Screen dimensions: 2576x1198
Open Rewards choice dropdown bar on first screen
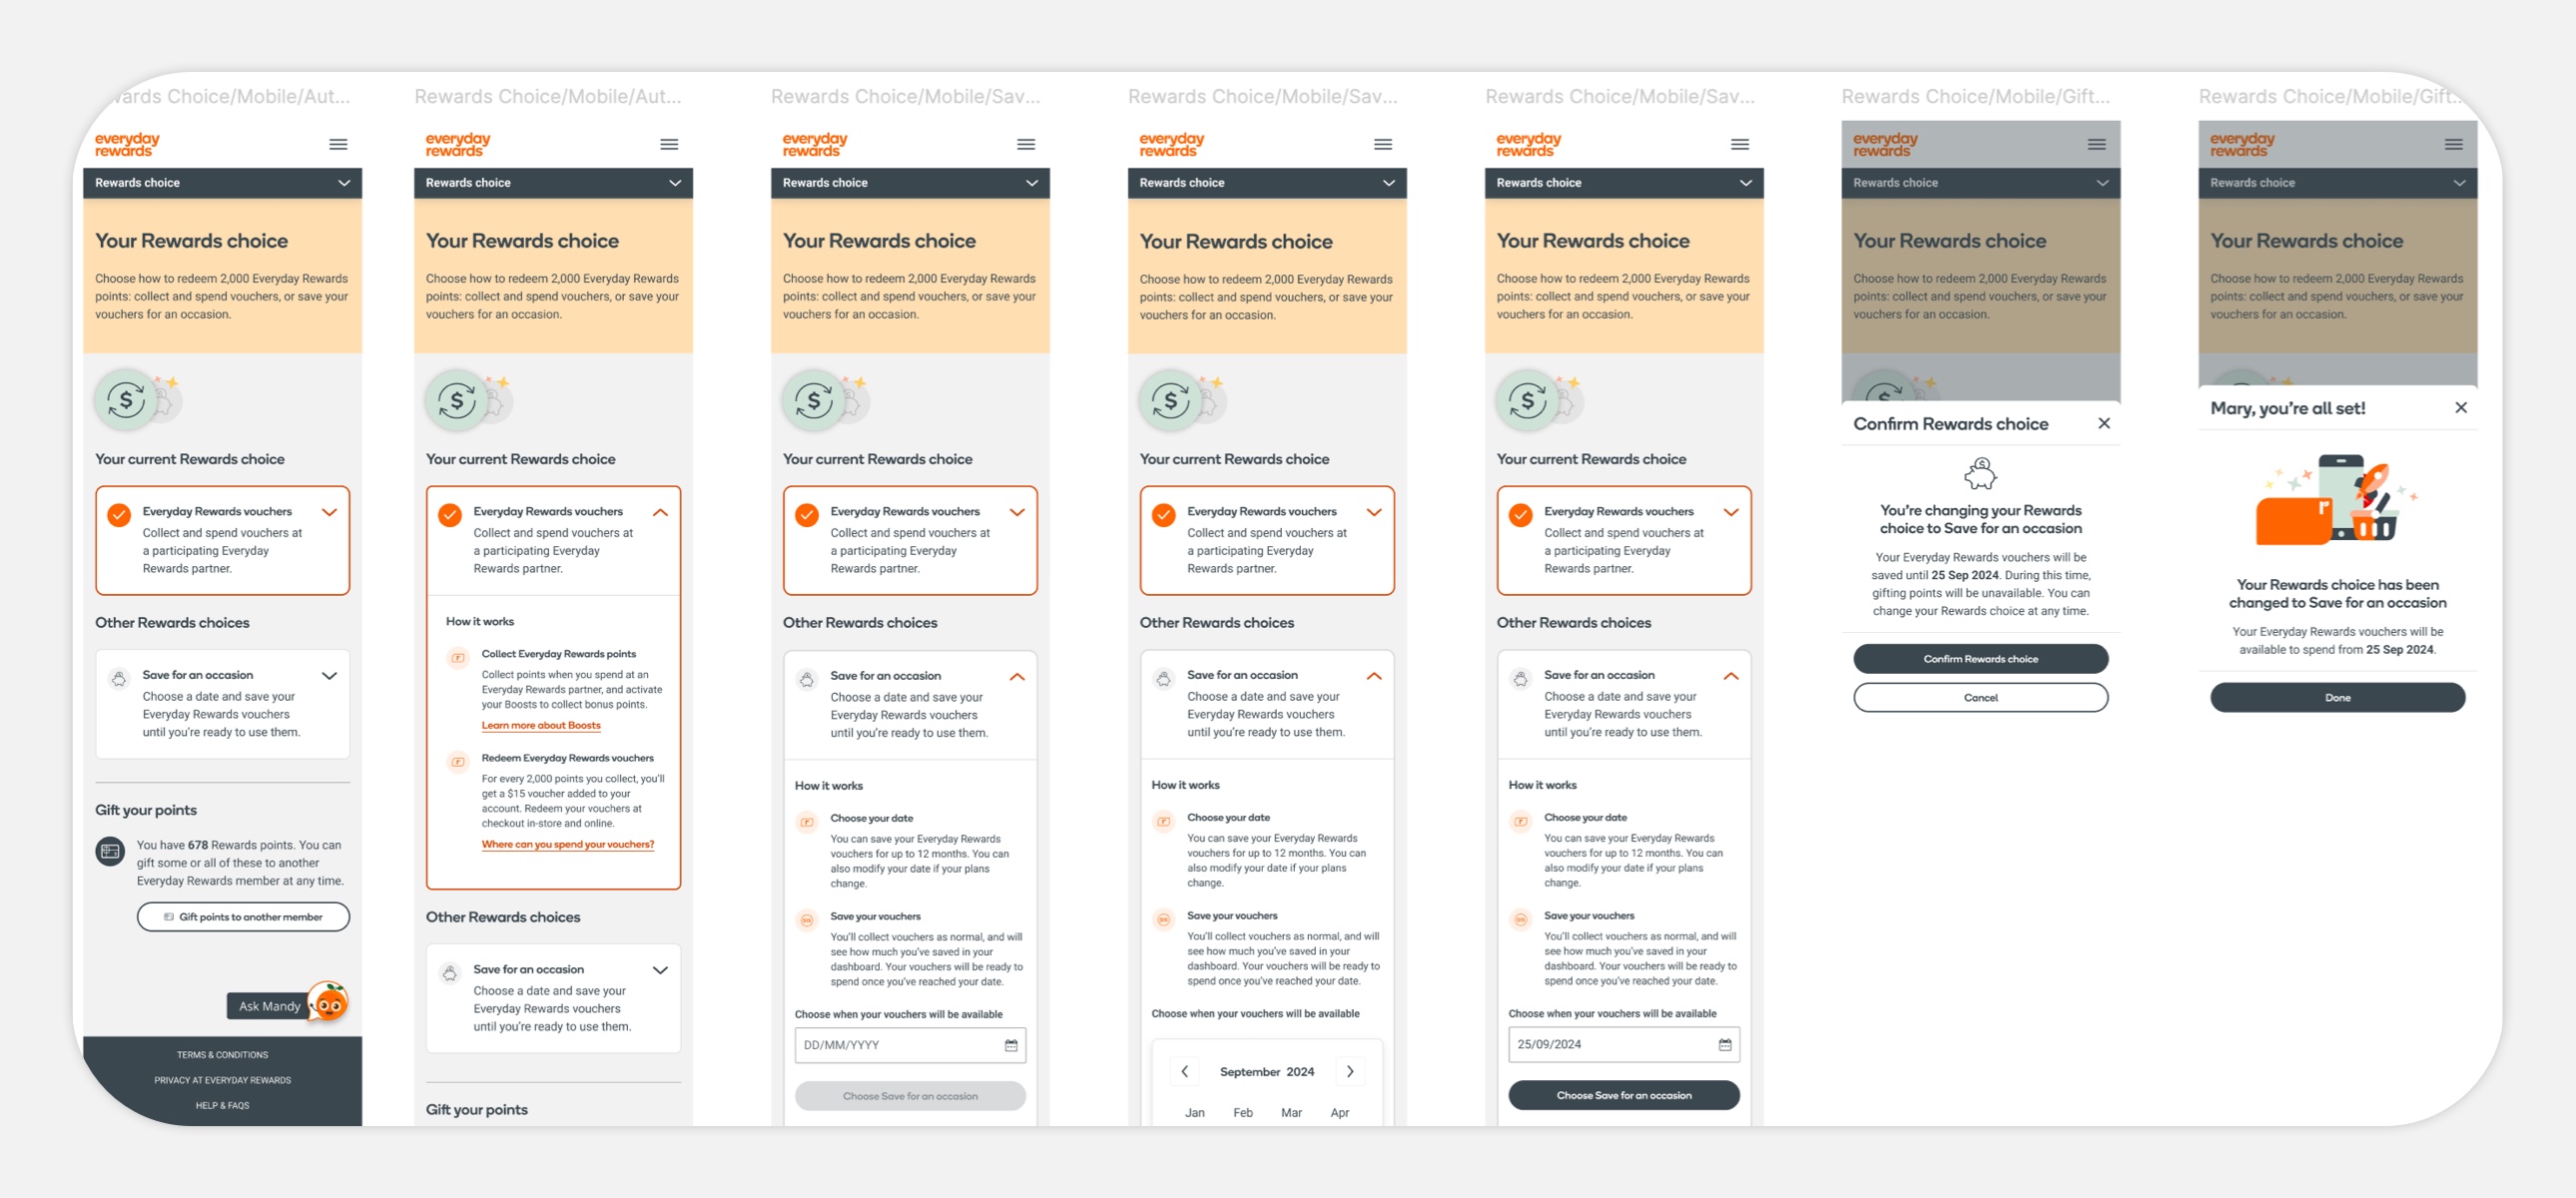[222, 183]
